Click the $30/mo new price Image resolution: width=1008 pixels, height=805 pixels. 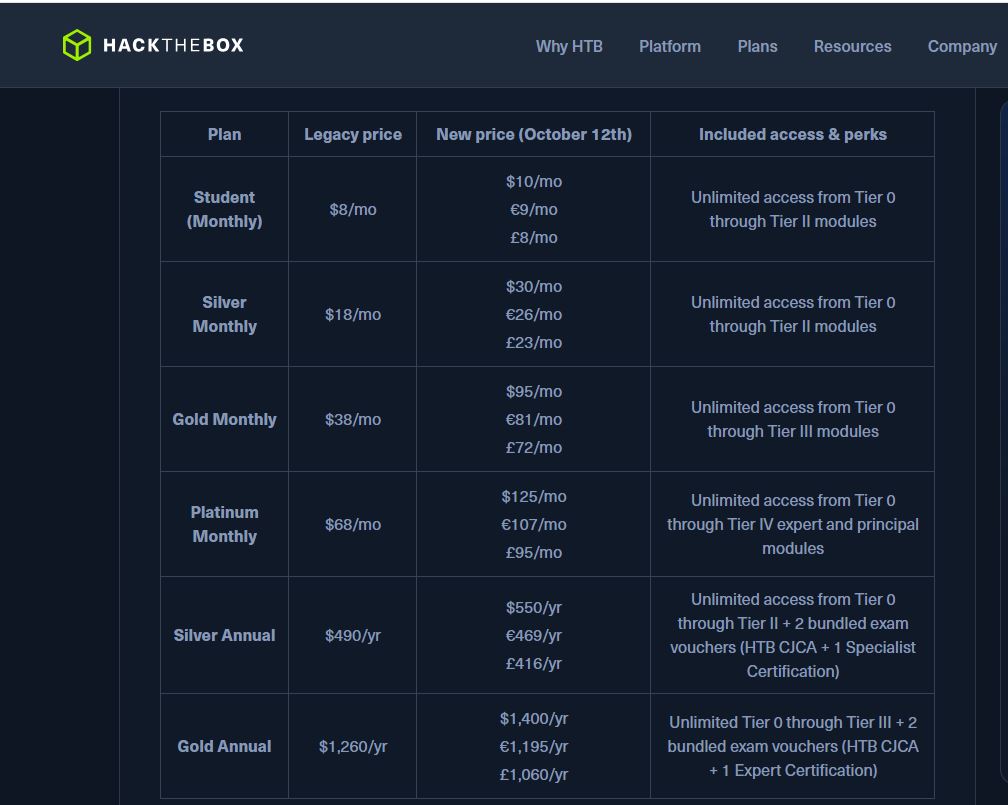click(534, 286)
